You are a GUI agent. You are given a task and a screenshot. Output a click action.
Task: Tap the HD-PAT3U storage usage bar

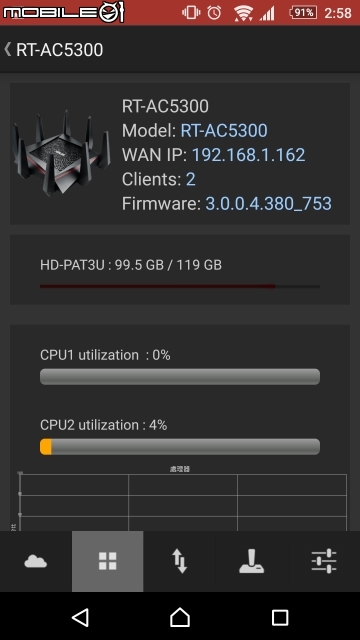coord(180,287)
